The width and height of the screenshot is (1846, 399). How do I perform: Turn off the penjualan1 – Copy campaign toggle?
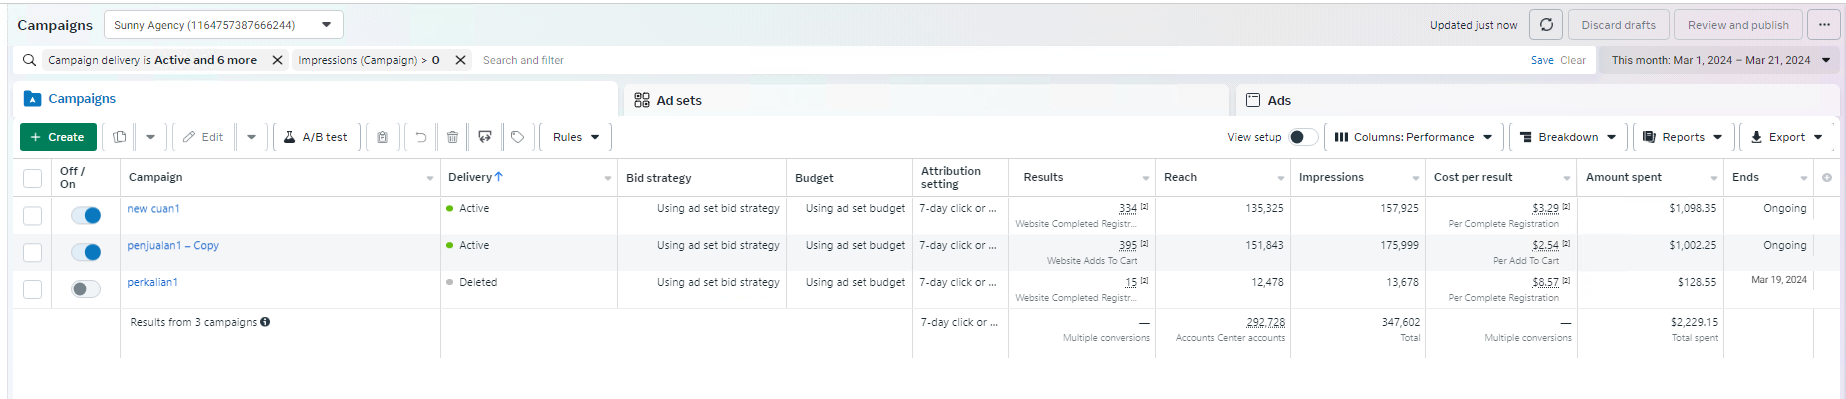[x=86, y=252]
